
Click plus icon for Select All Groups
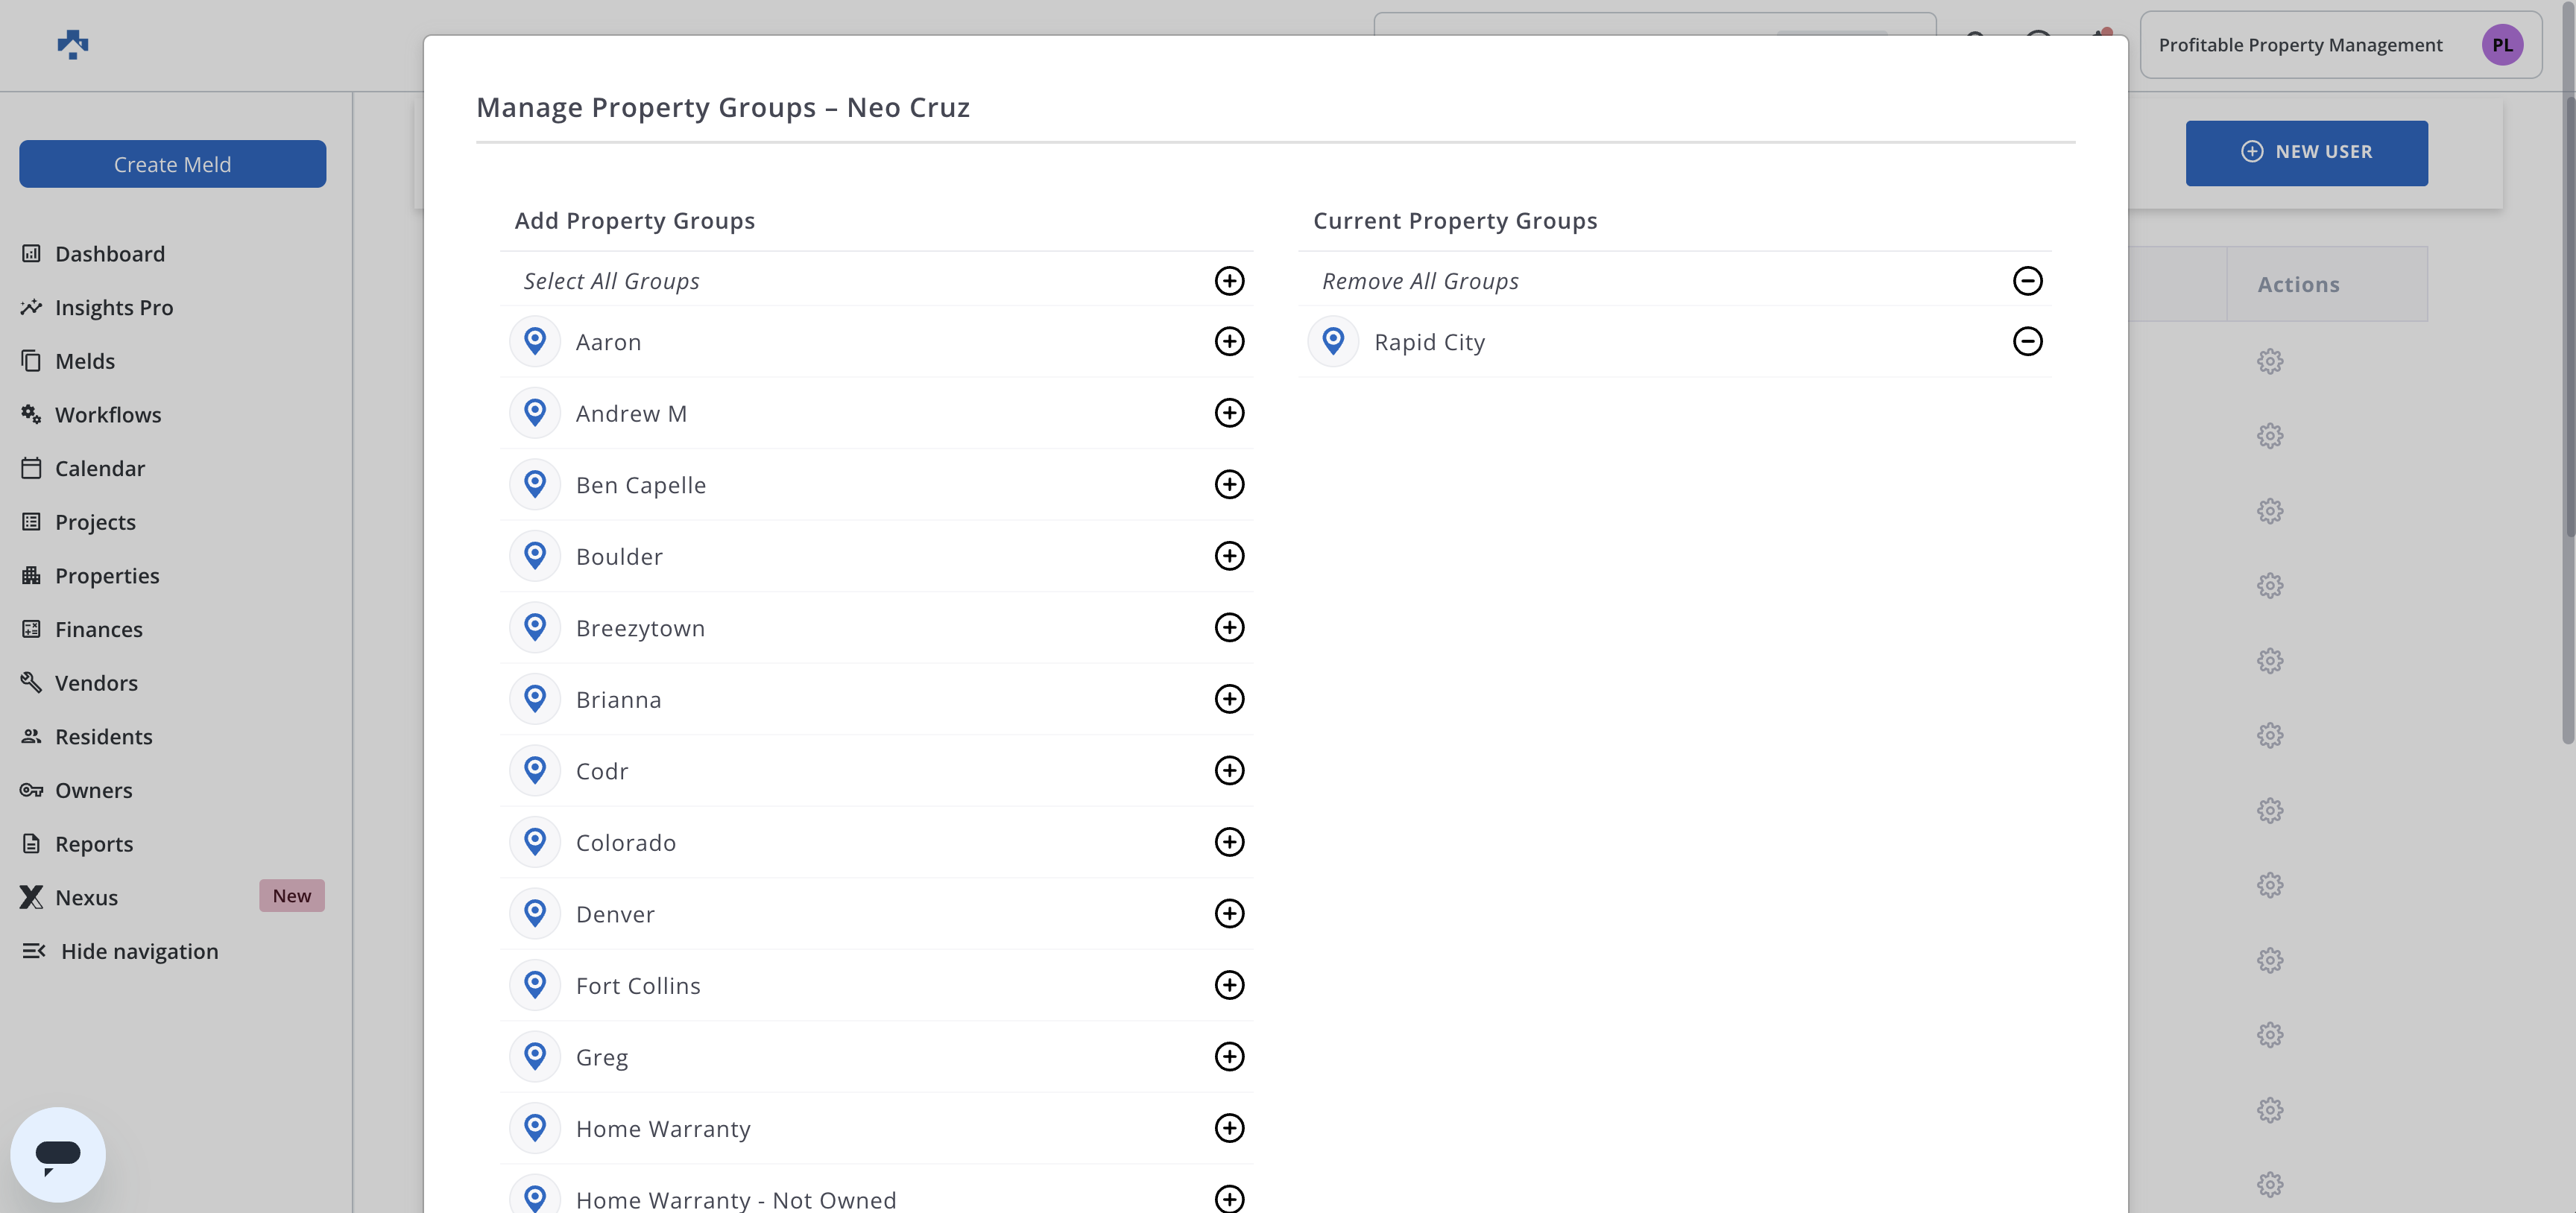pyautogui.click(x=1229, y=281)
